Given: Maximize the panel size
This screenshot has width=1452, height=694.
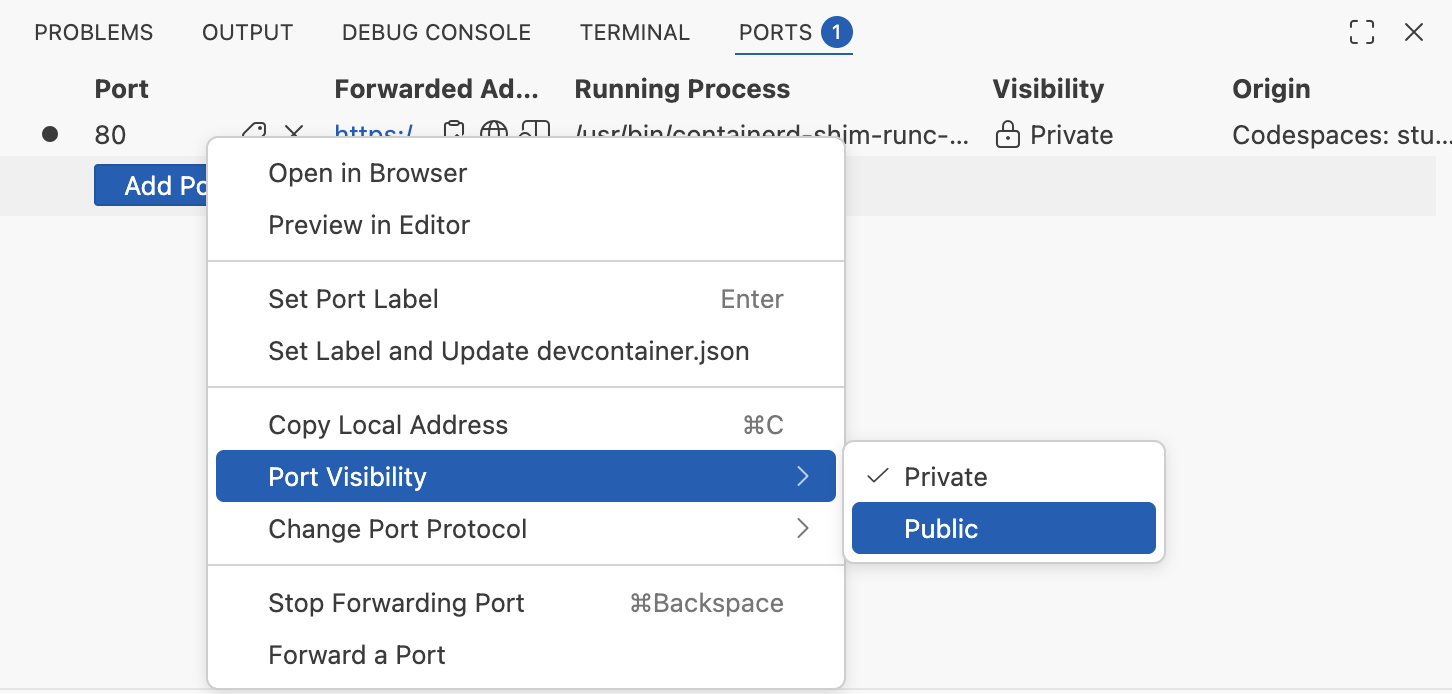Looking at the screenshot, I should point(1361,32).
